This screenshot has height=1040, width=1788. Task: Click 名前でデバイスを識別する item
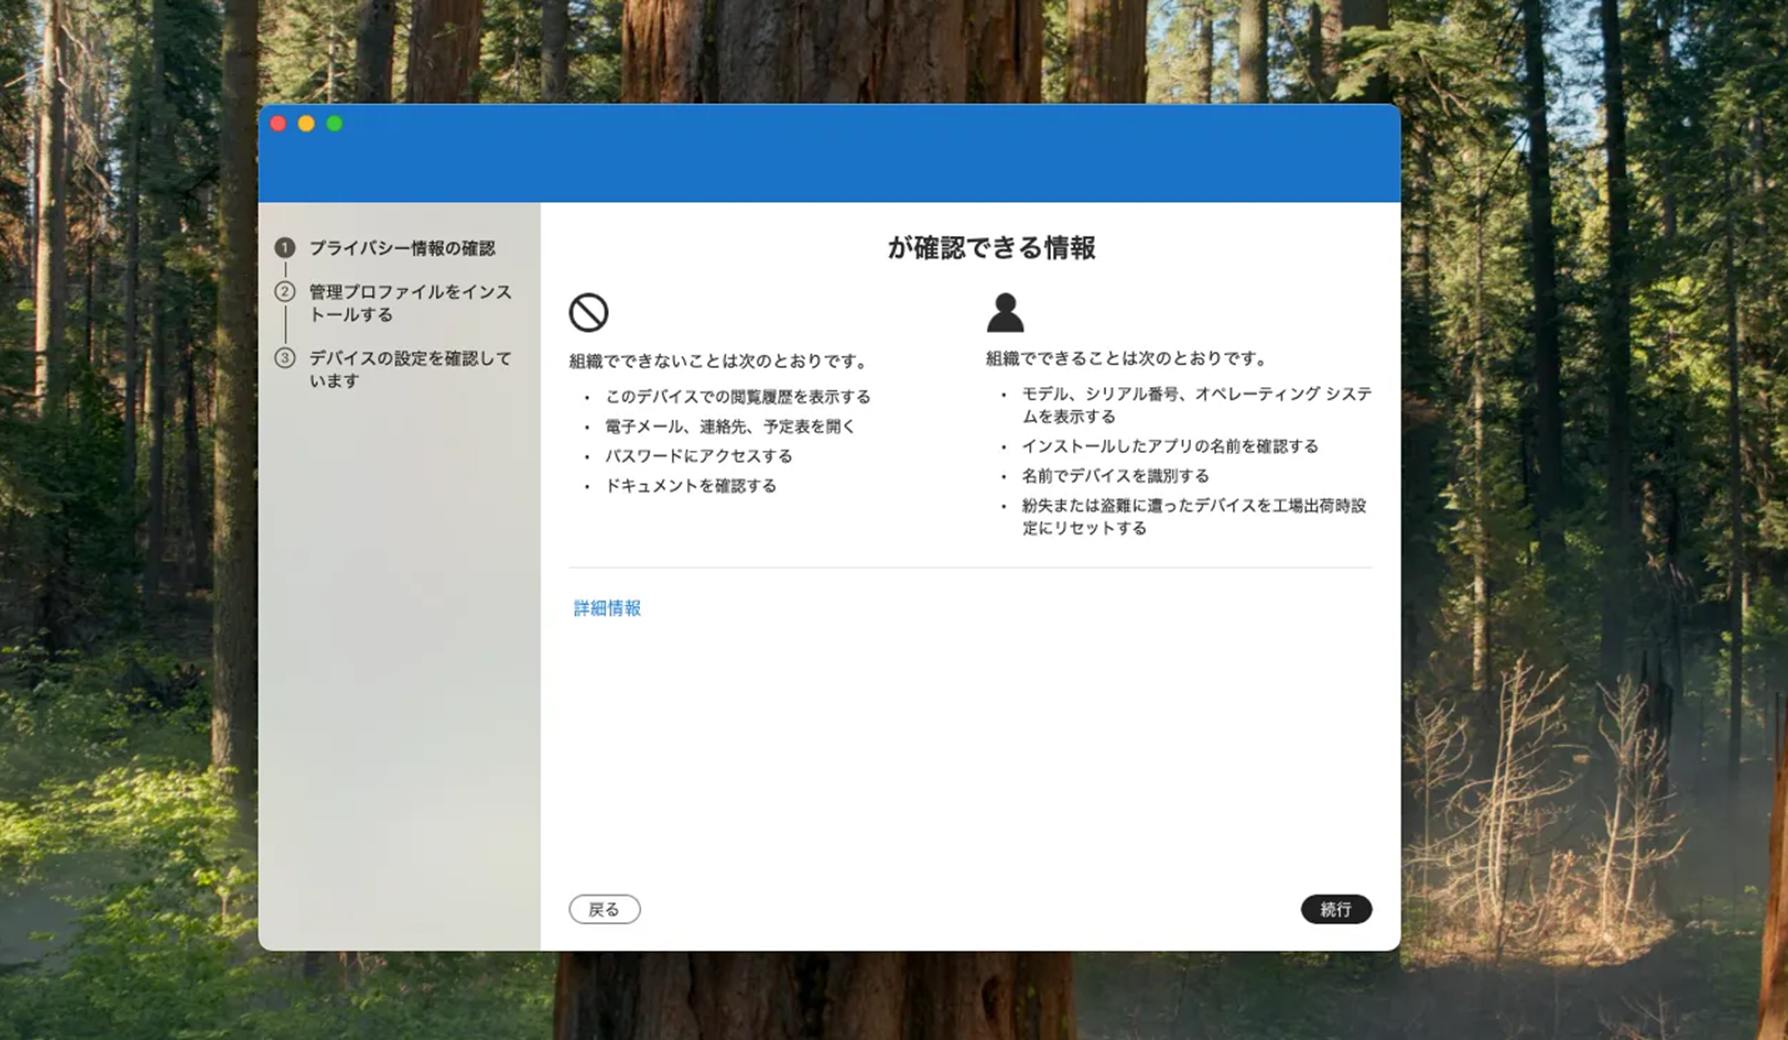coord(1115,476)
